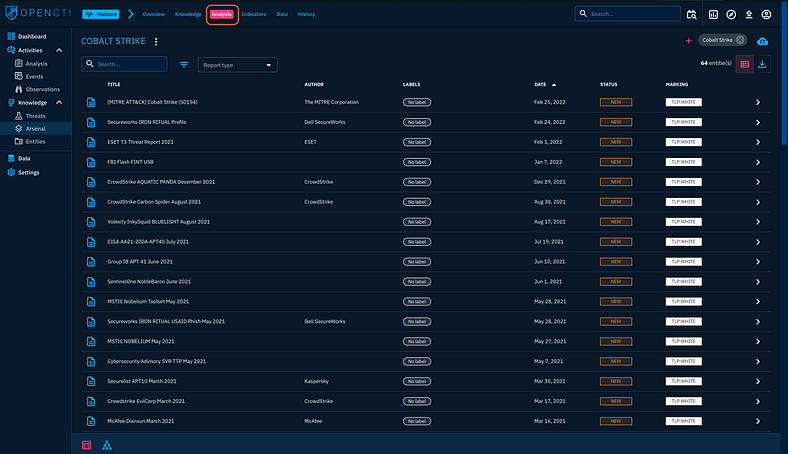The image size is (788, 454).
Task: Collapse the Knowledge section chevron
Action: [59, 103]
